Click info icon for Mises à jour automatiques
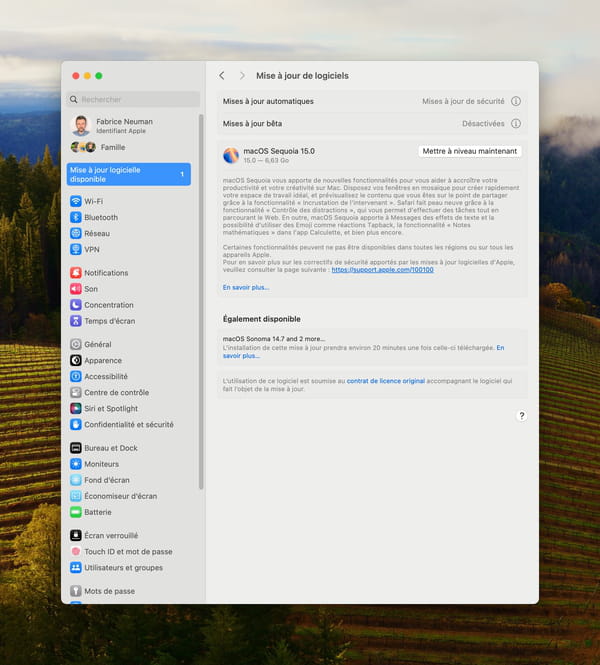Viewport: 600px width, 665px height. [x=516, y=101]
